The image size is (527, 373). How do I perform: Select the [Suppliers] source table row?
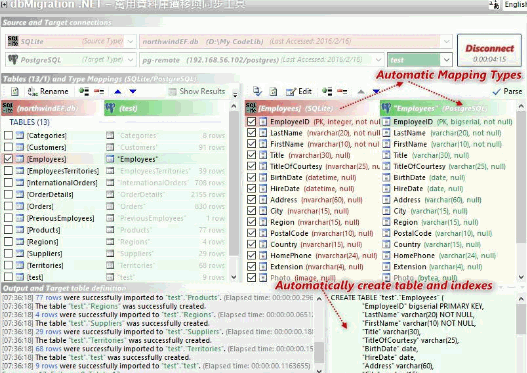tap(52, 254)
